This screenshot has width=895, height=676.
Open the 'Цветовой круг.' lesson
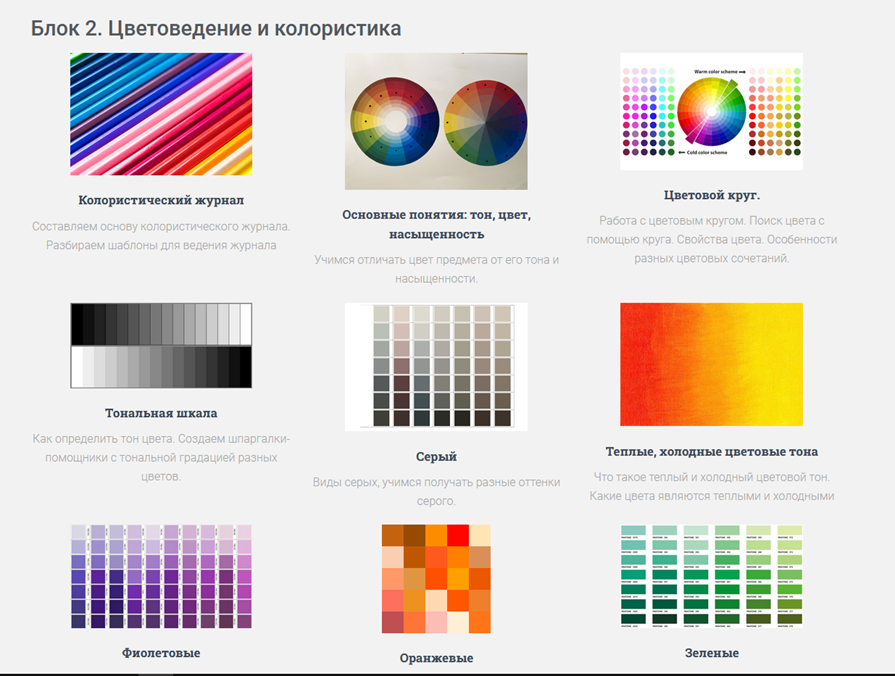(711, 195)
